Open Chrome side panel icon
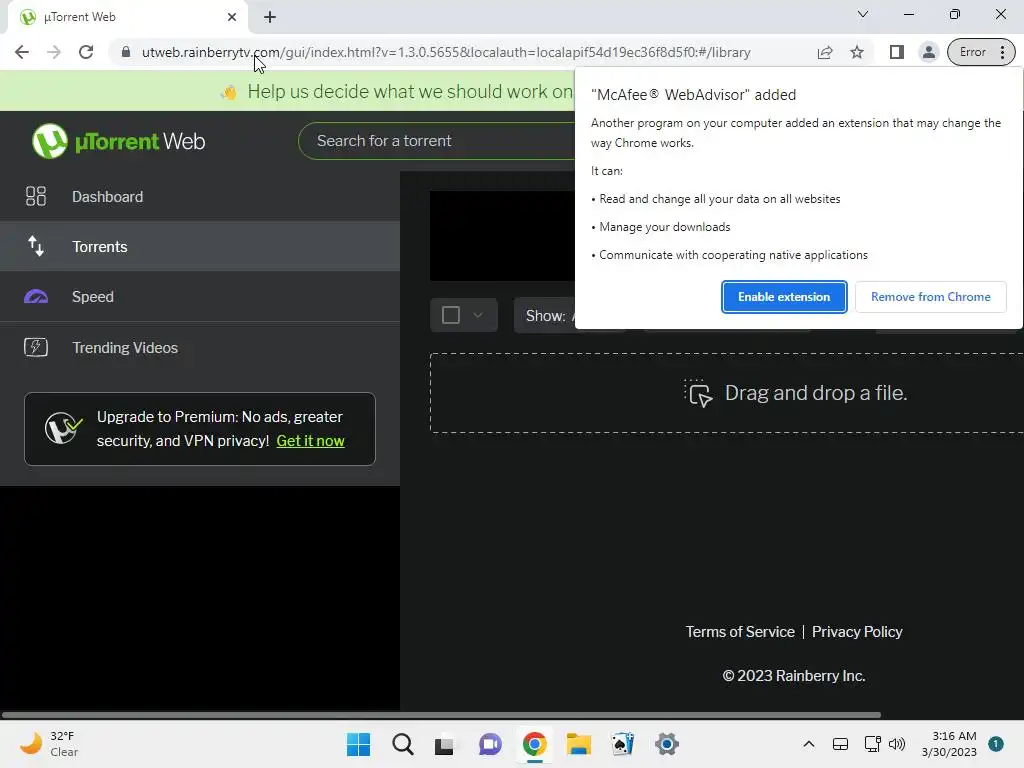1024x768 pixels. (897, 52)
